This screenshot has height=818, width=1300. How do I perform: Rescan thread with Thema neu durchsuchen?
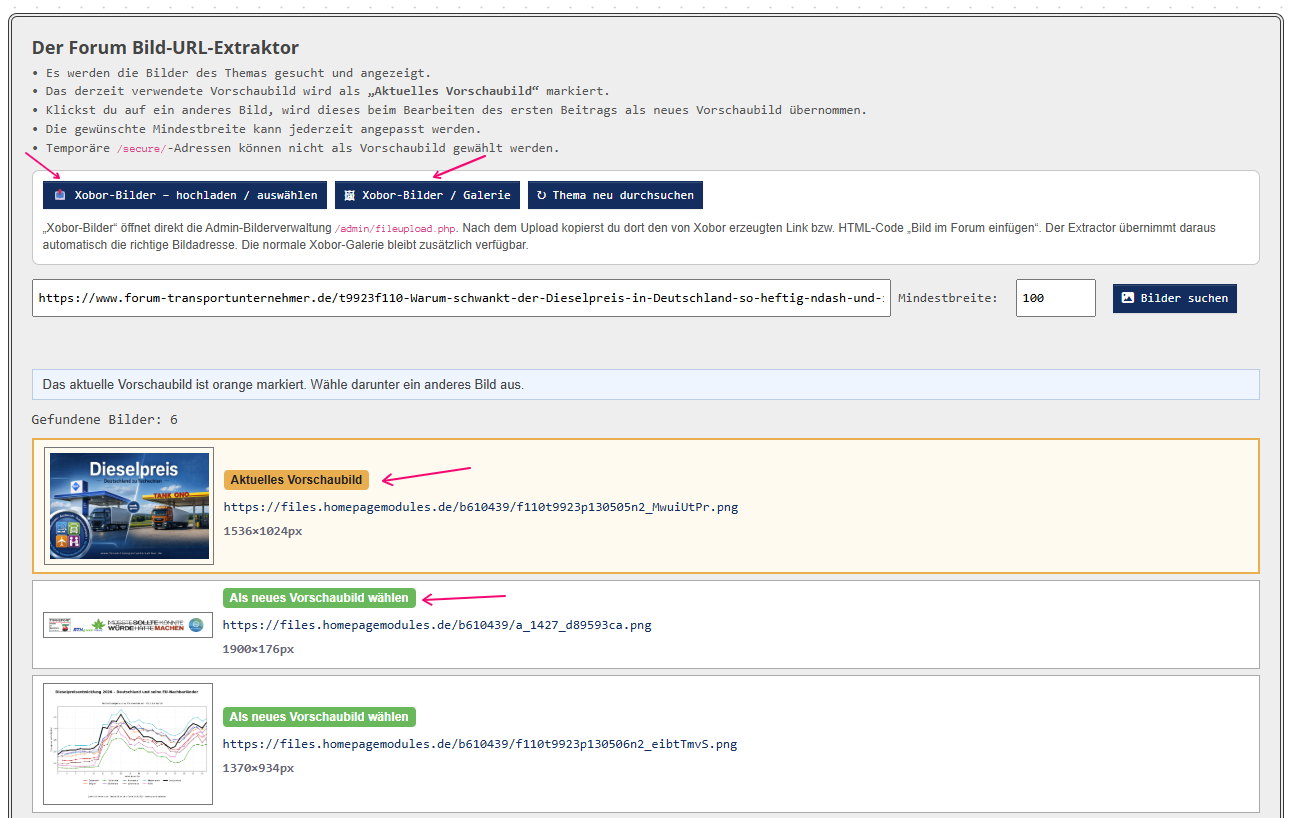pos(615,195)
